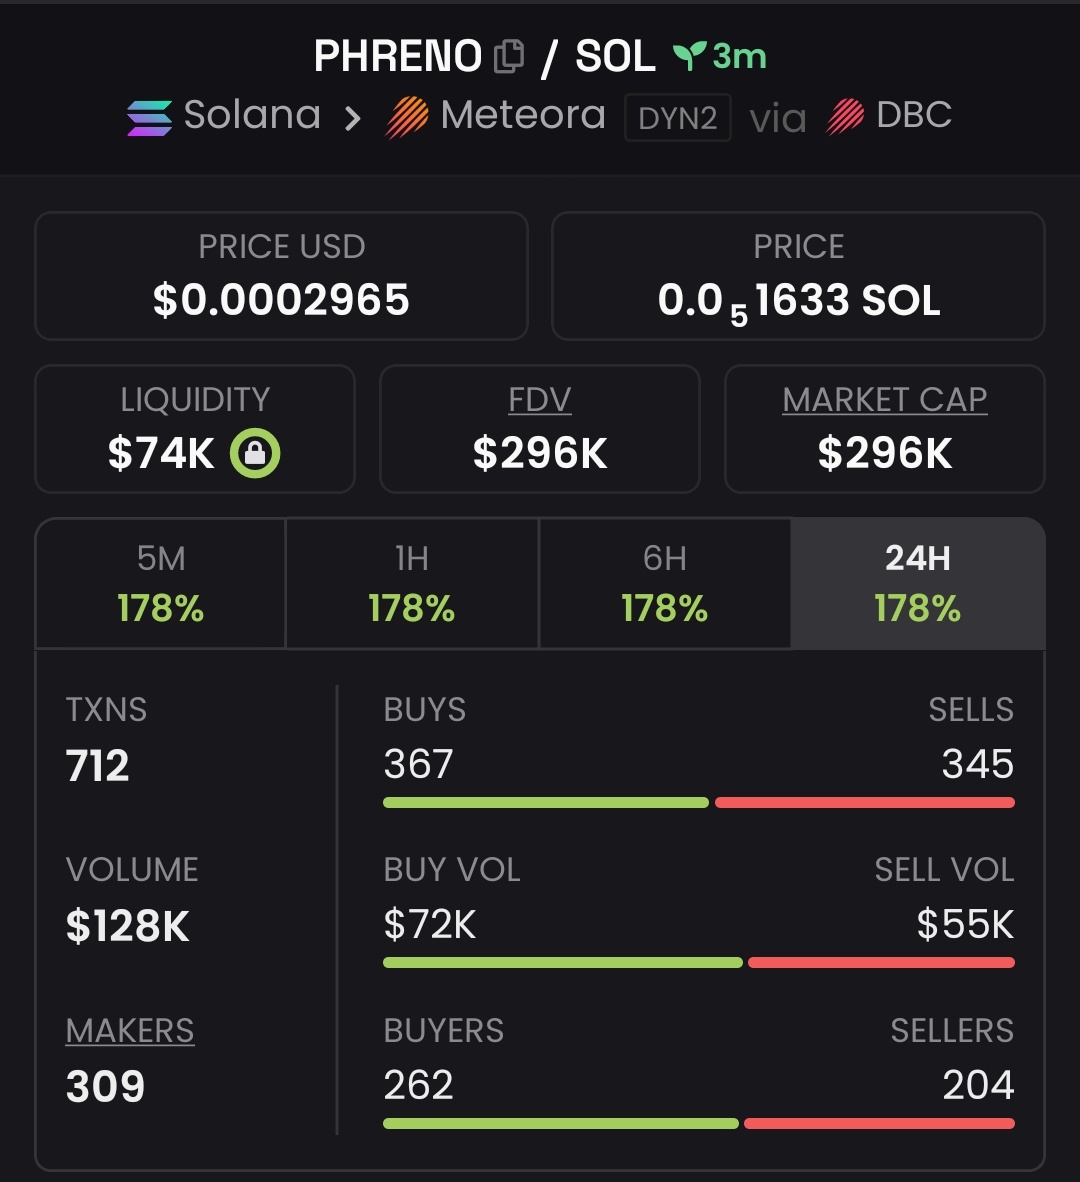The width and height of the screenshot is (1080, 1182).
Task: Switch to the 5M timeframe tab
Action: 161,583
